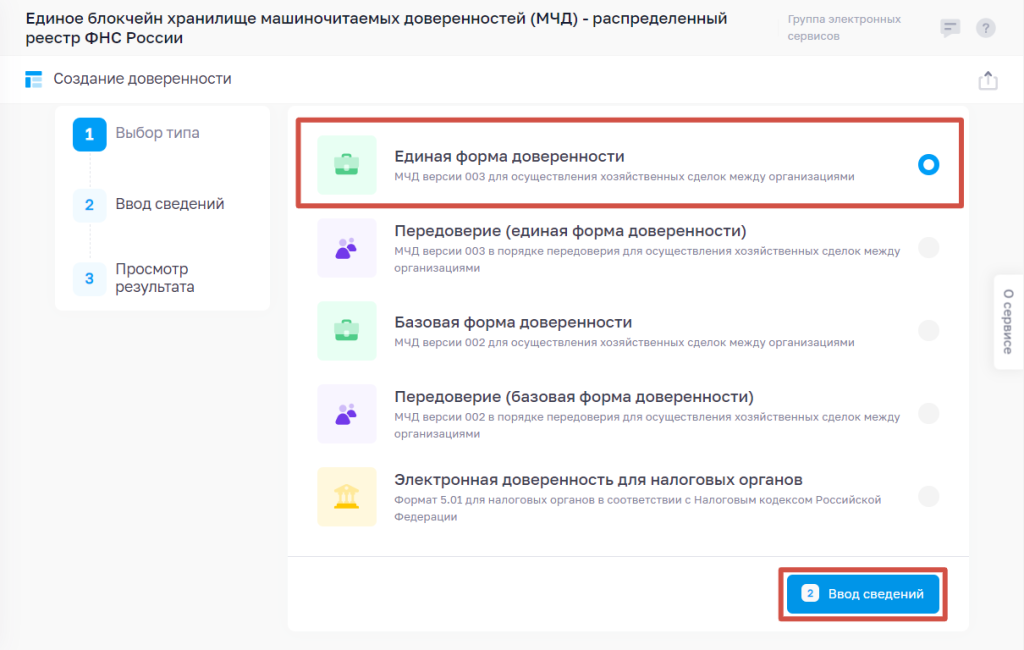Viewport: 1024px width, 650px height.
Task: Click the Формат 5.01 для налоговых органов description
Action: click(637, 508)
